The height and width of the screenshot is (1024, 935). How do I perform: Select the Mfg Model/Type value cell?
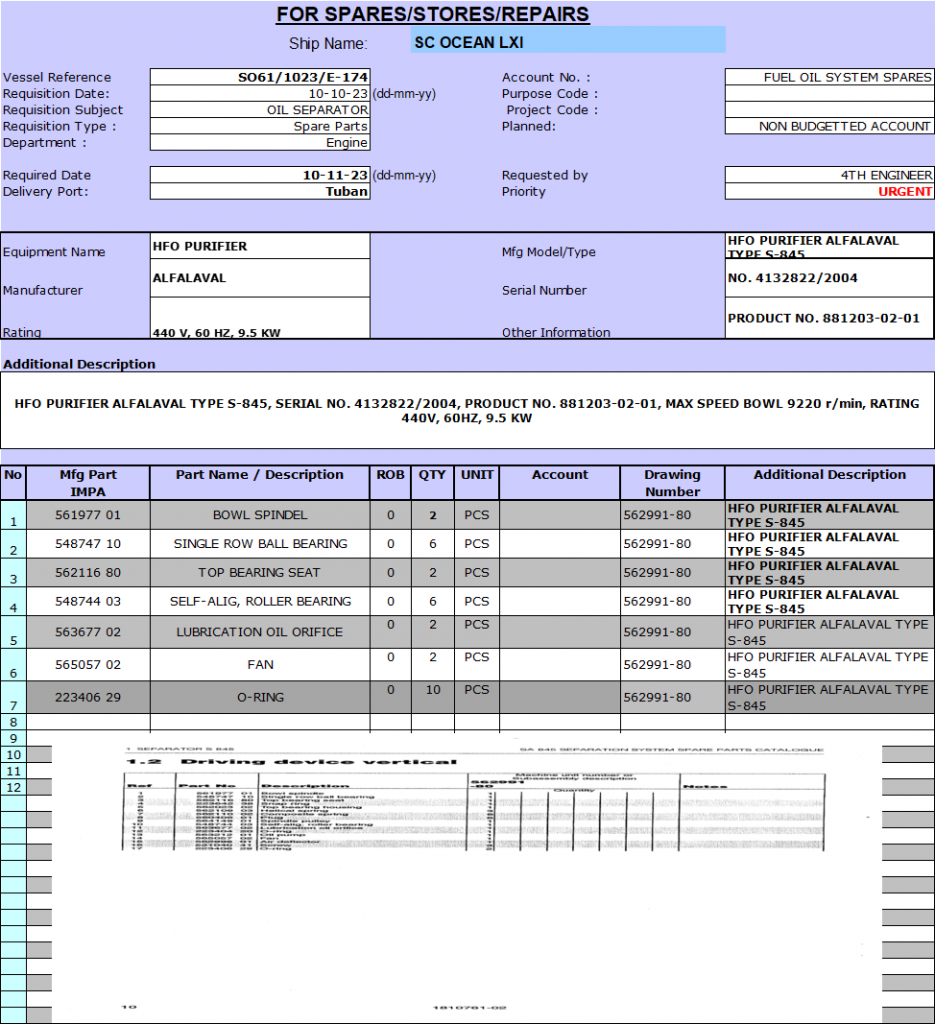point(829,246)
